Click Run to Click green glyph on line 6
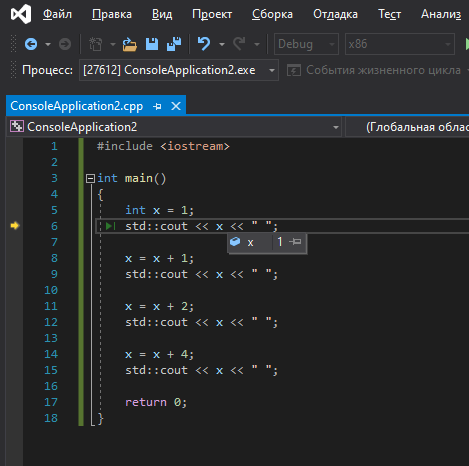The image size is (469, 466). click(x=110, y=226)
